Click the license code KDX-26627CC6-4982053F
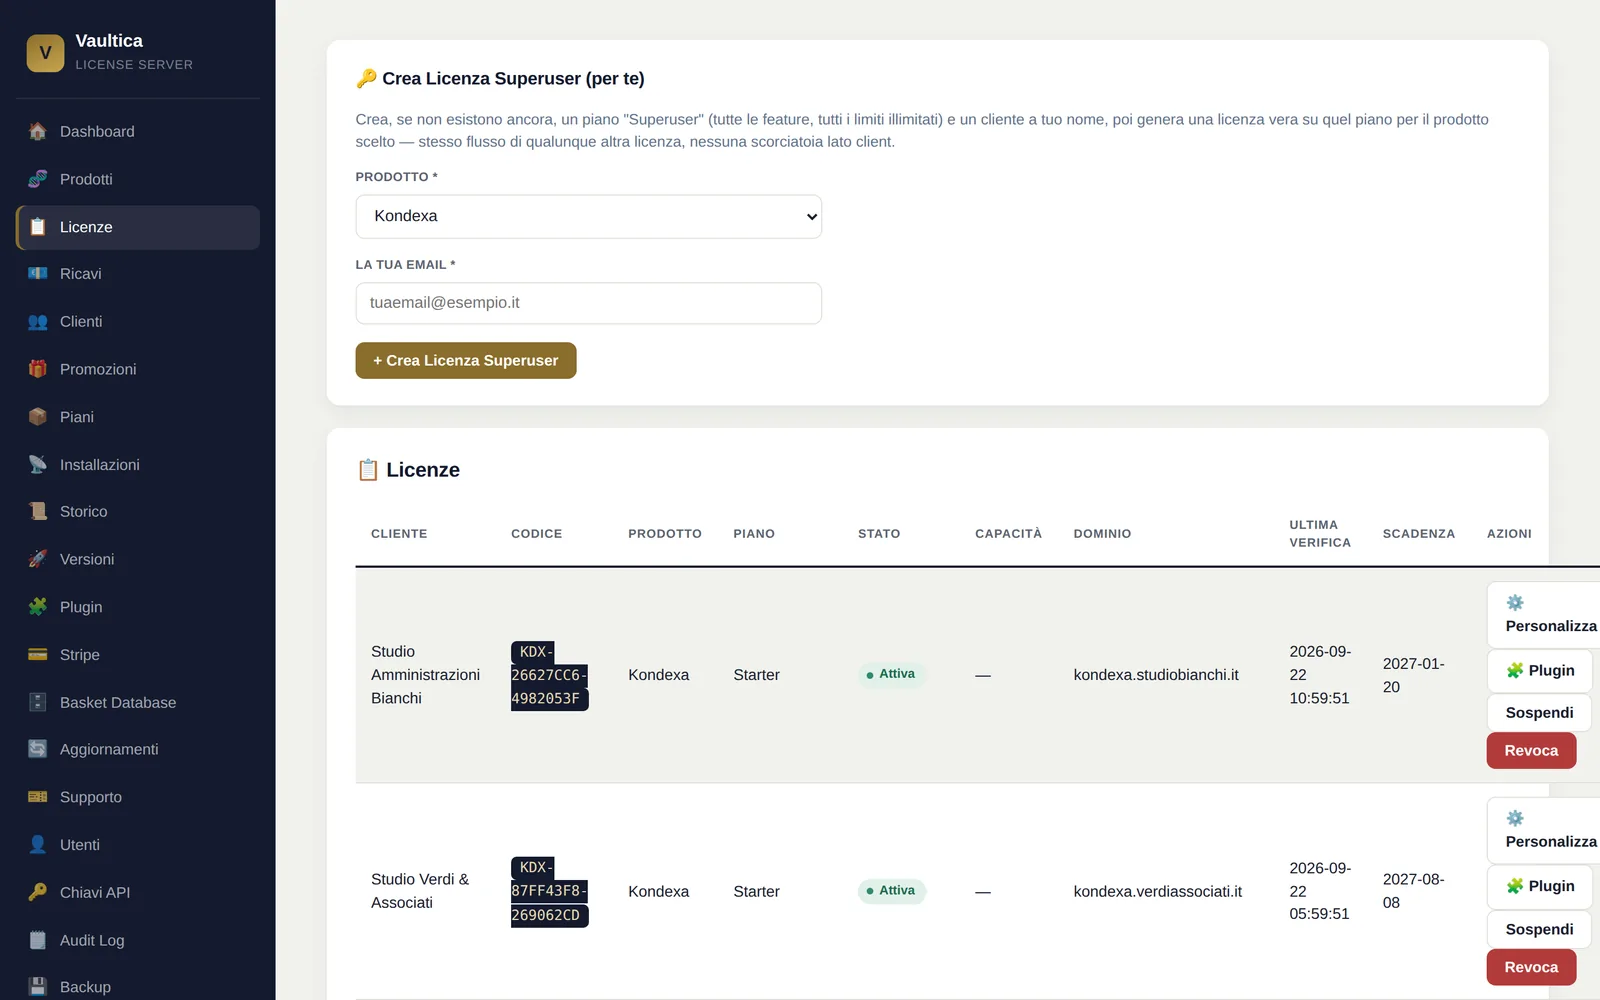This screenshot has height=1000, width=1600. click(x=549, y=675)
